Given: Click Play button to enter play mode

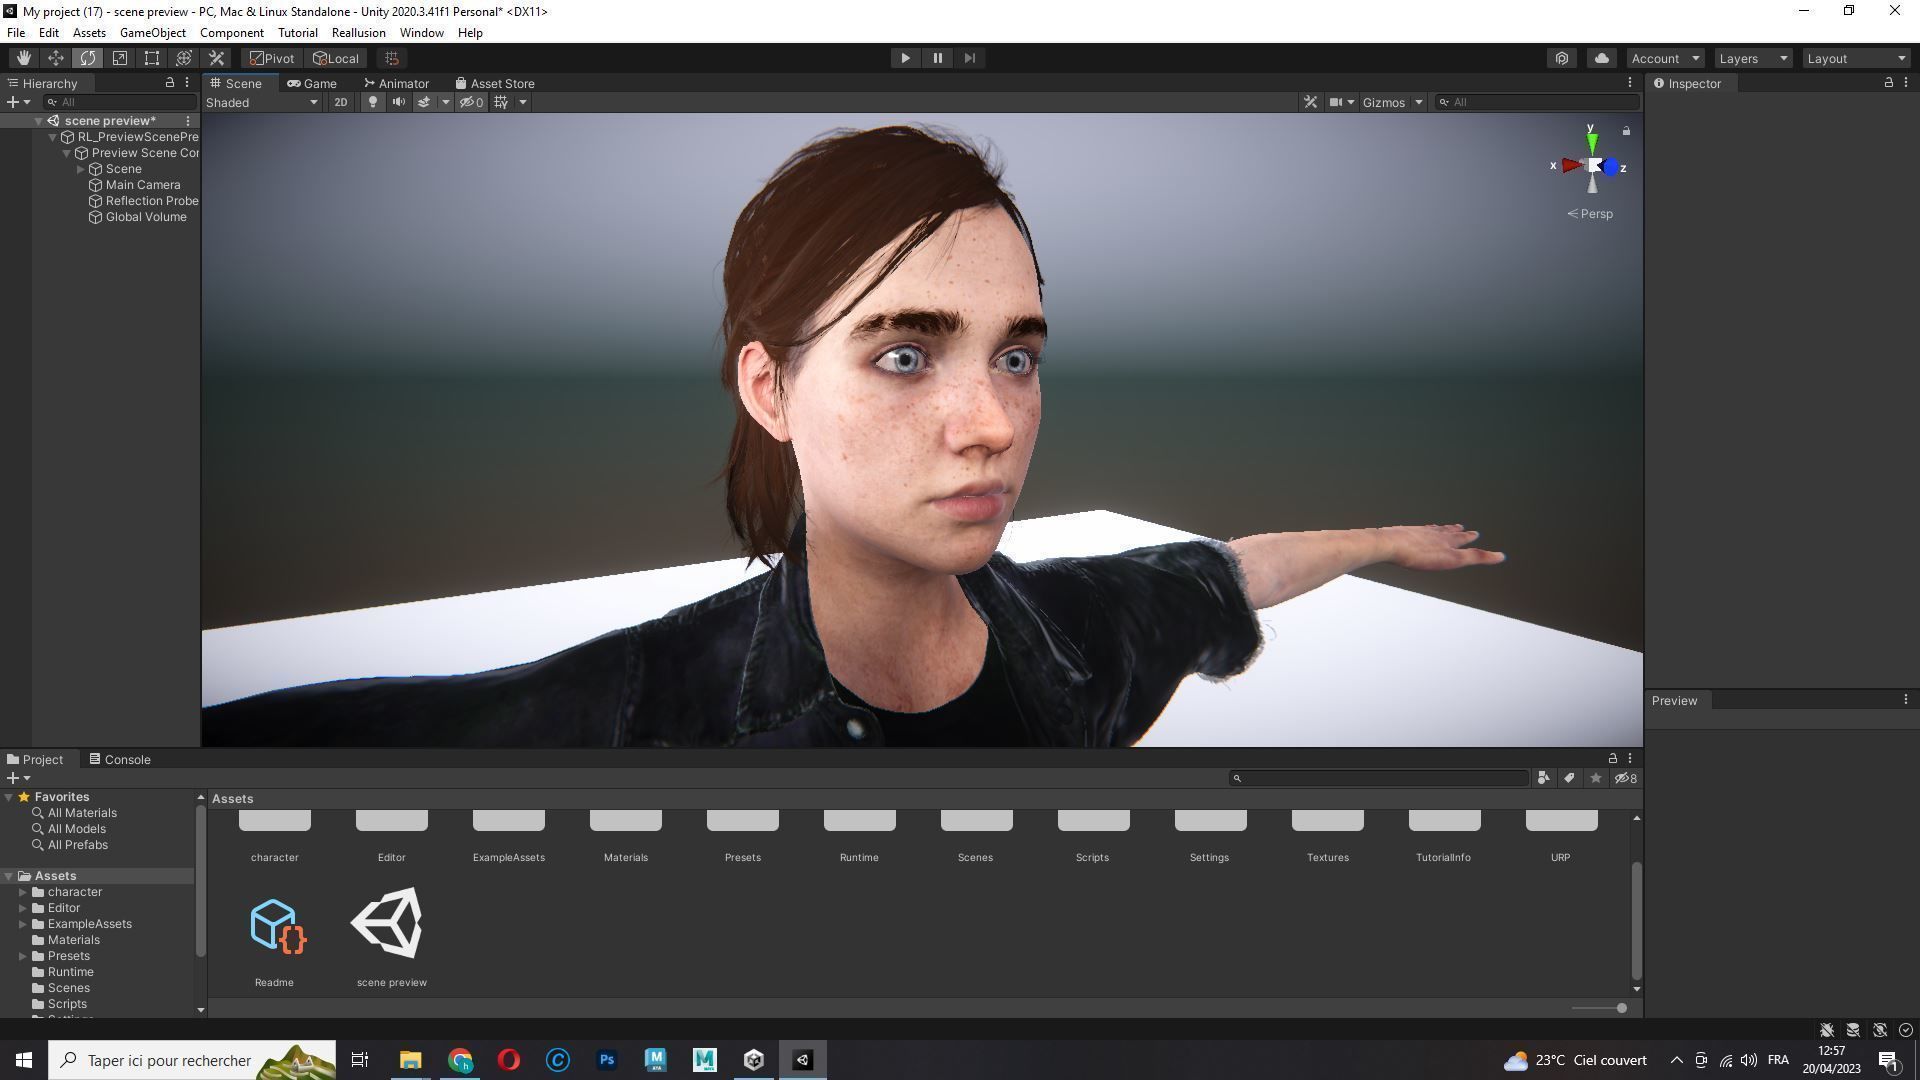Looking at the screenshot, I should point(905,58).
